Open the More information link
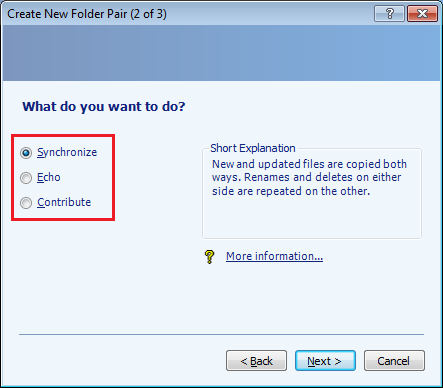This screenshot has width=443, height=388. 274,256
